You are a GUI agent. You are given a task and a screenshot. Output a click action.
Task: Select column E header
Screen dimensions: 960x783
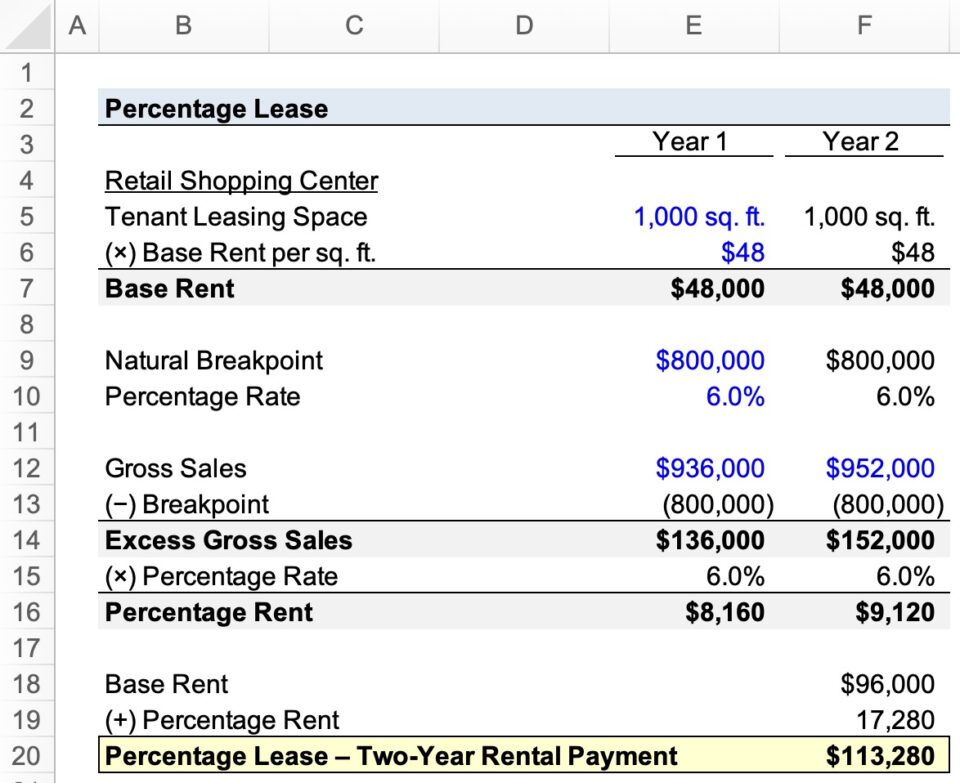[x=692, y=27]
